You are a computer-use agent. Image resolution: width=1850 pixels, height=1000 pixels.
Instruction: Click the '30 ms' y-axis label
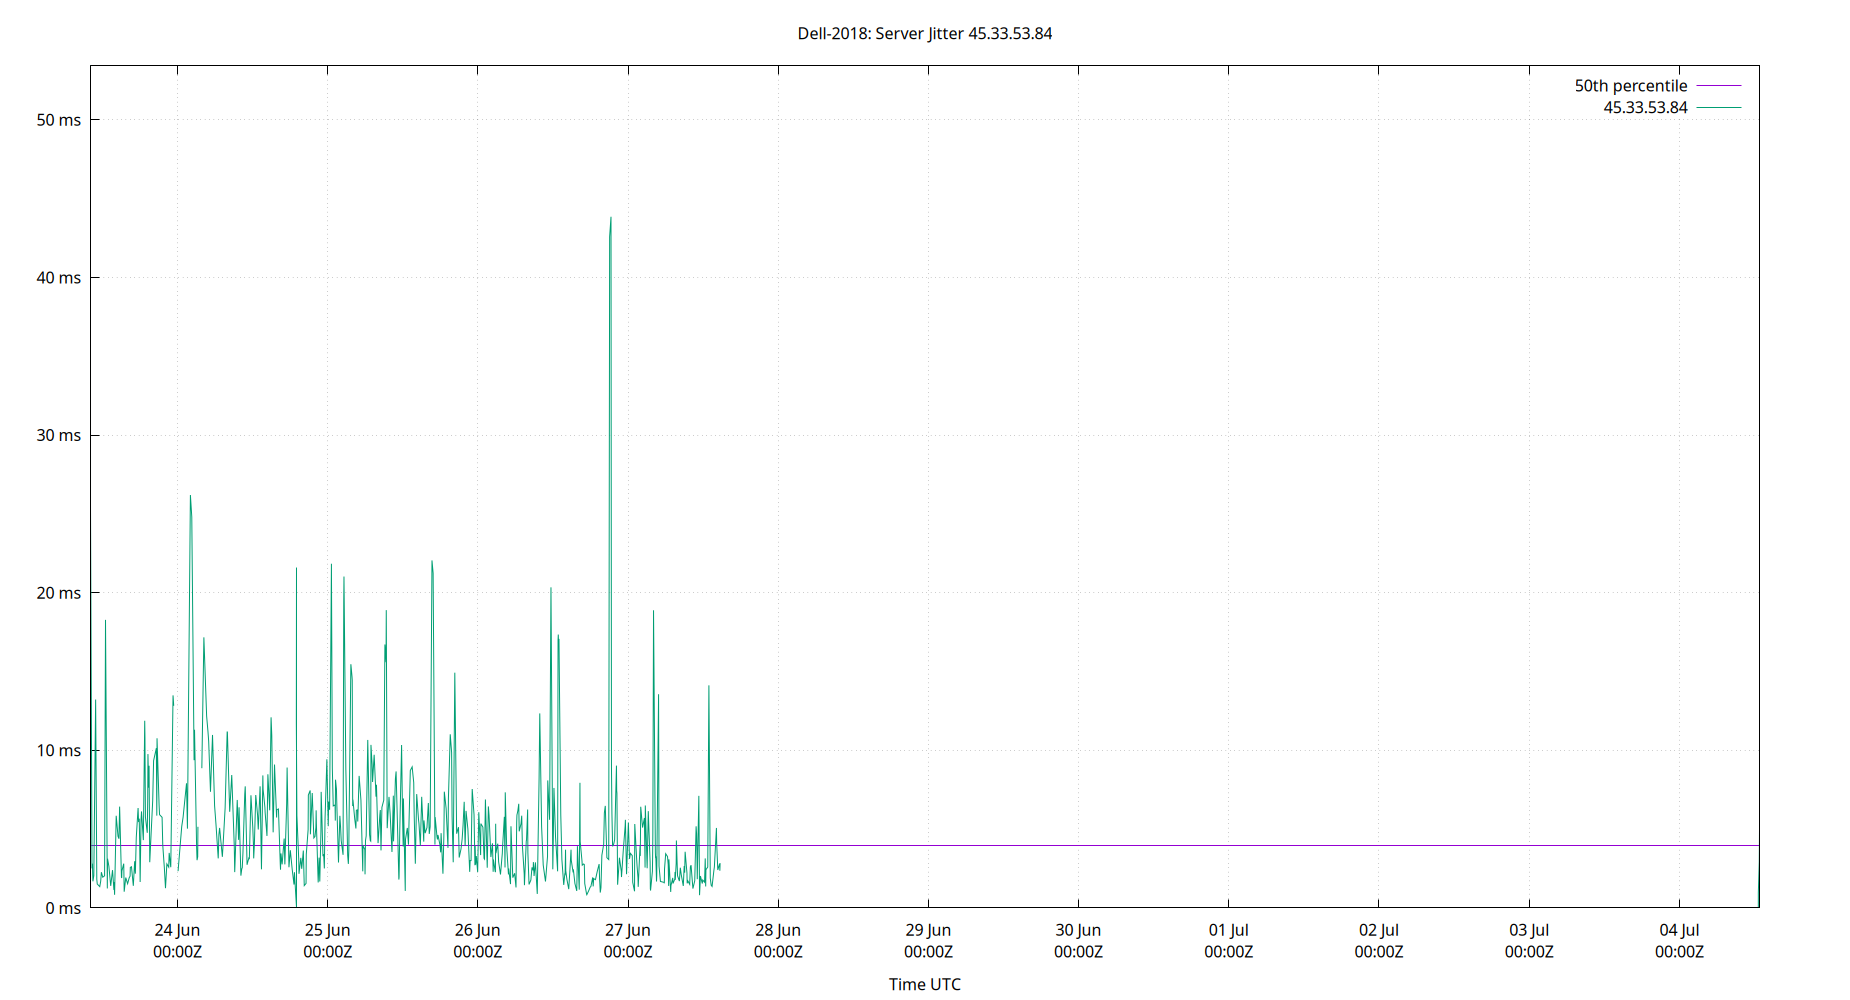59,435
